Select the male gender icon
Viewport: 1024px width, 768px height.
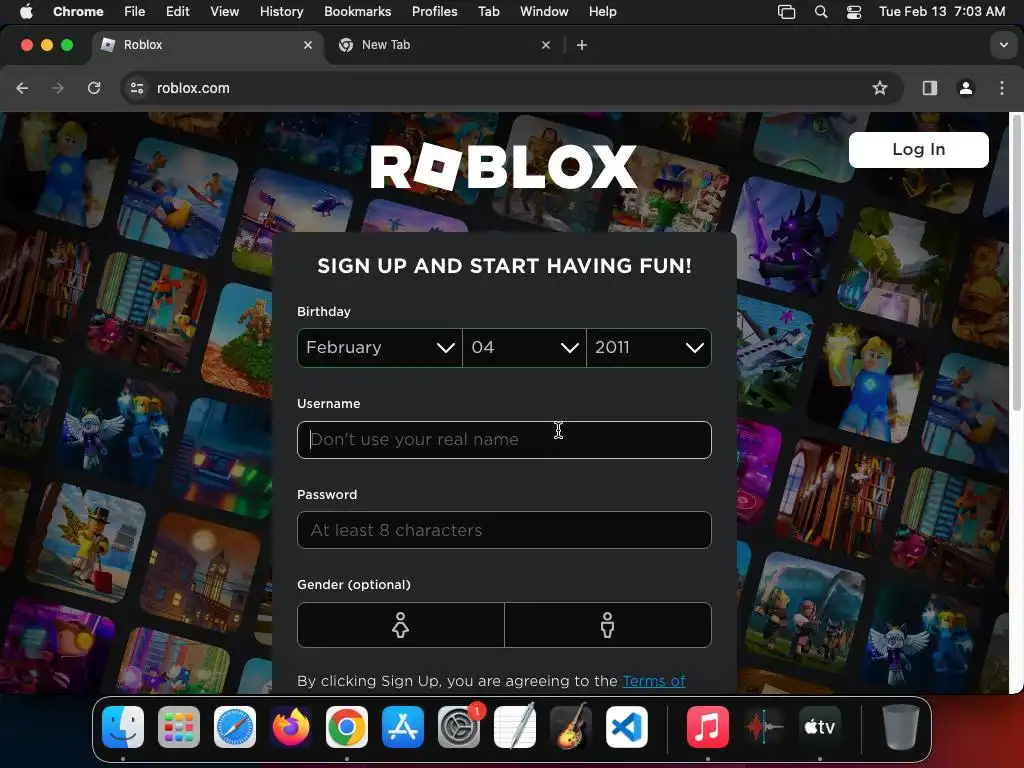point(607,625)
